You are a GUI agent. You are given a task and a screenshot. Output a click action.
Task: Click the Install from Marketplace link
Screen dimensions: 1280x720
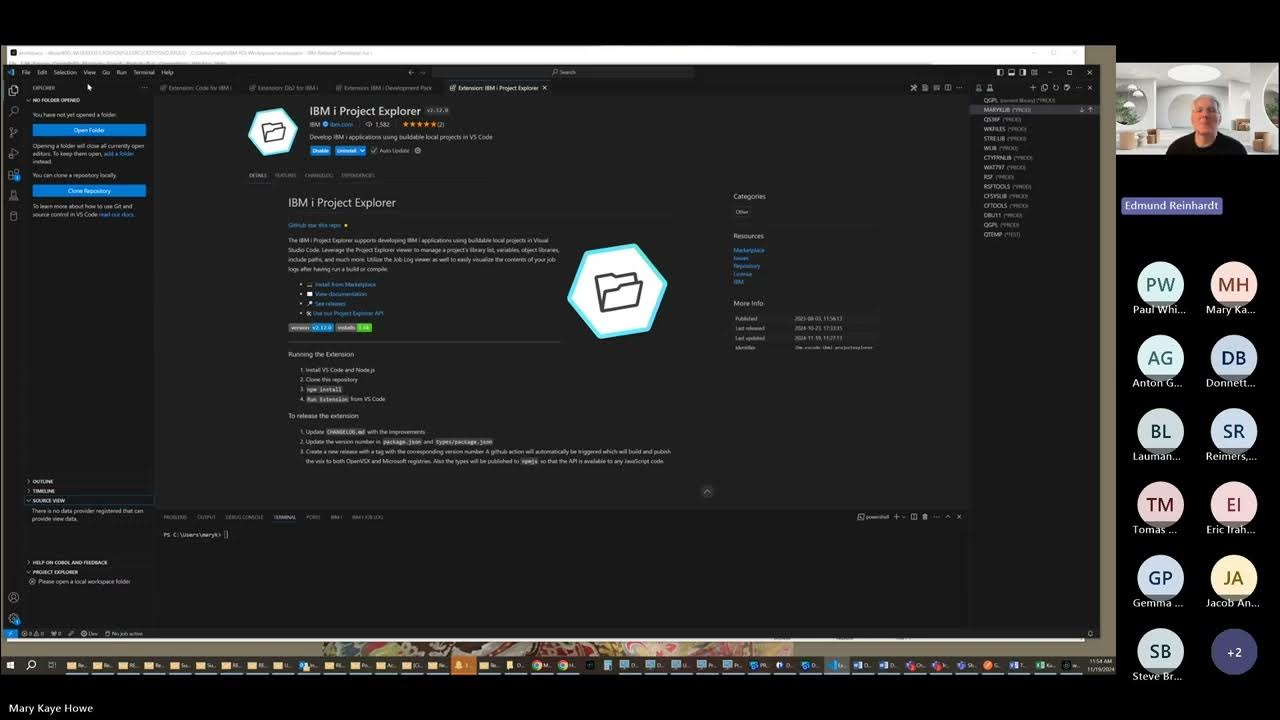click(345, 285)
